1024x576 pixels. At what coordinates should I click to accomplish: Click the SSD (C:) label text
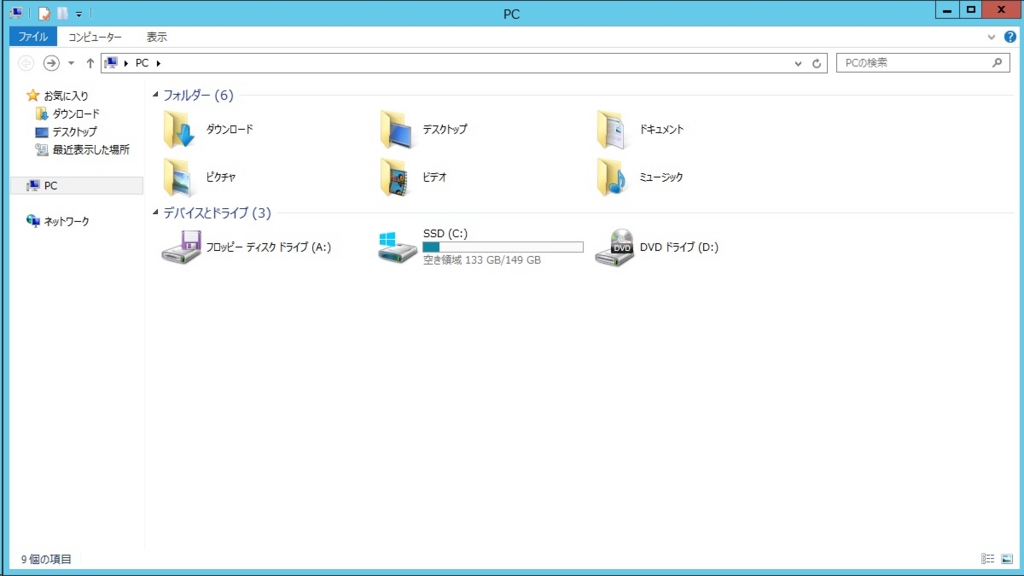(x=445, y=233)
